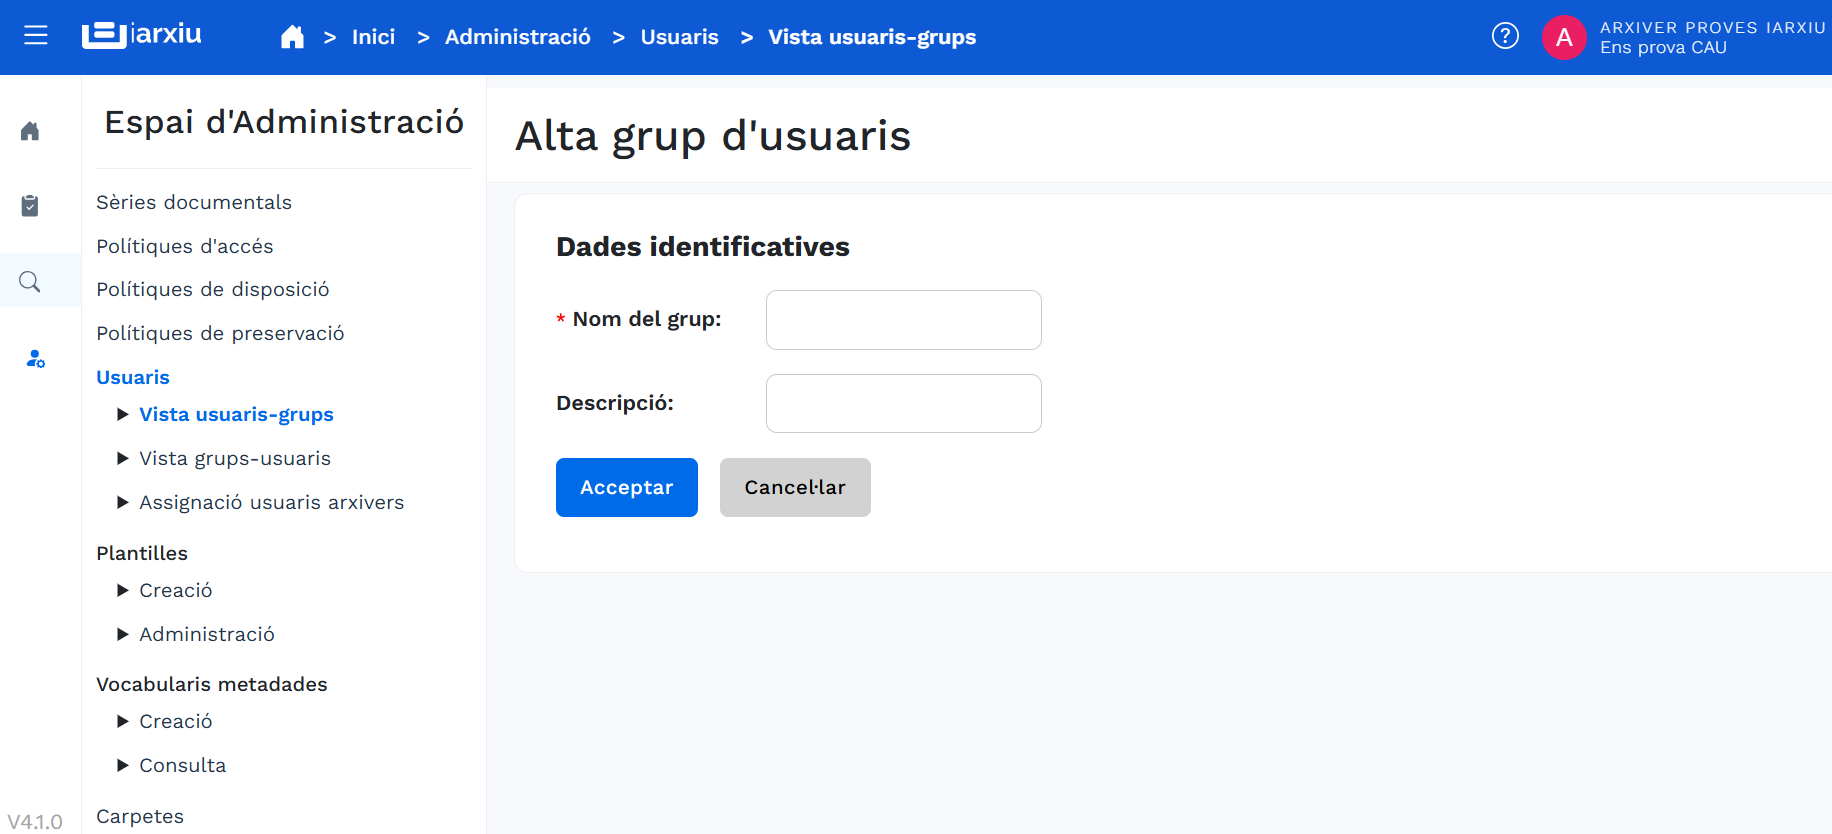Click the V4.1.0 version label
1832x834 pixels.
(35, 822)
